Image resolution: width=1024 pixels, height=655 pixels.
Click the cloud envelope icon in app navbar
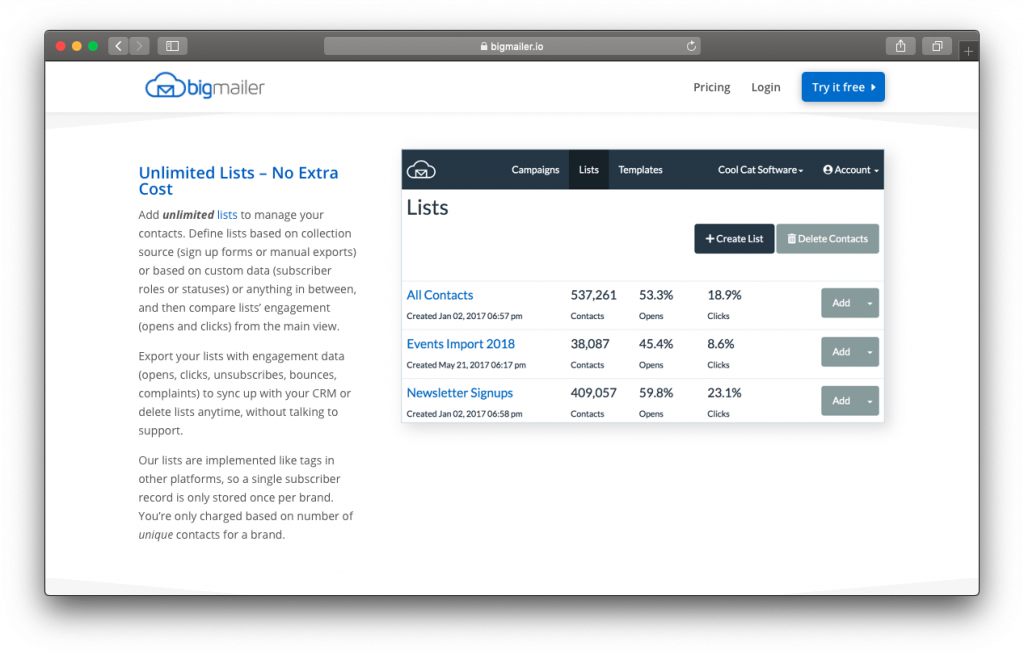click(x=421, y=170)
